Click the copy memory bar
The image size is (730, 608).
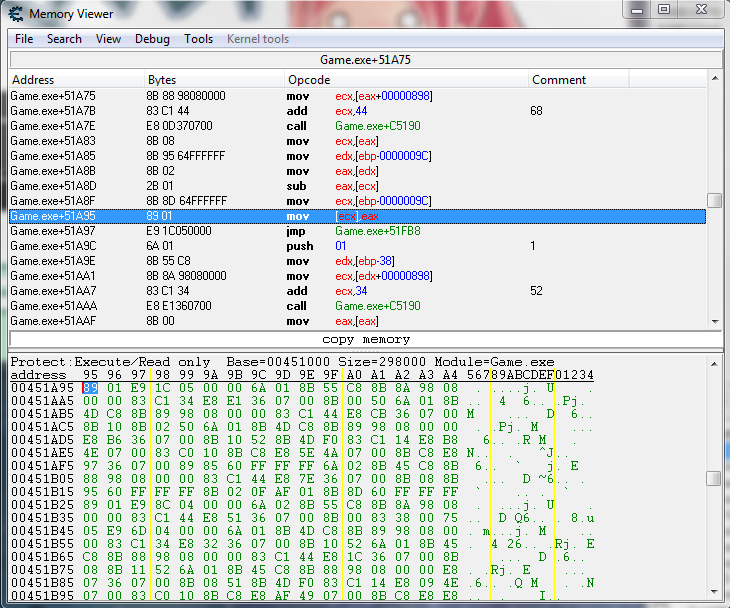click(x=365, y=340)
